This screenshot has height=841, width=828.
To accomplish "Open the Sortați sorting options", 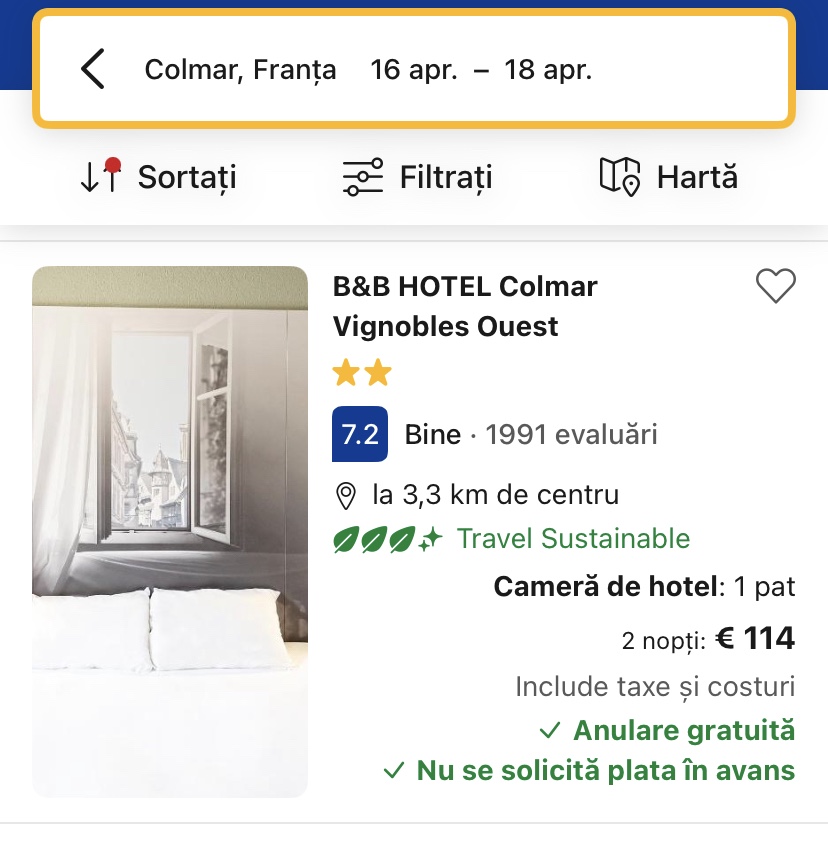I will pos(187,177).
